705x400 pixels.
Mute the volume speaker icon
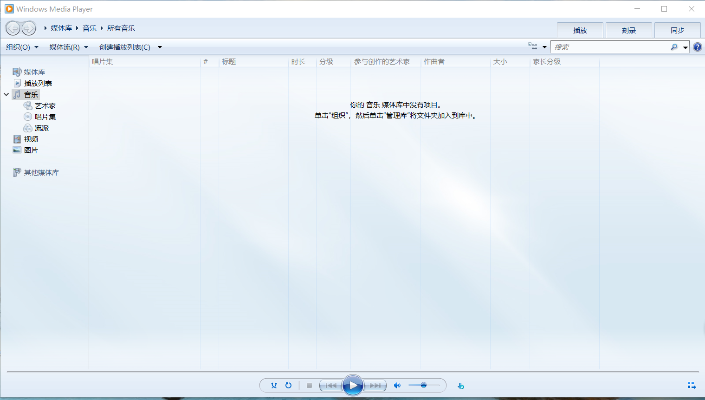(x=397, y=385)
